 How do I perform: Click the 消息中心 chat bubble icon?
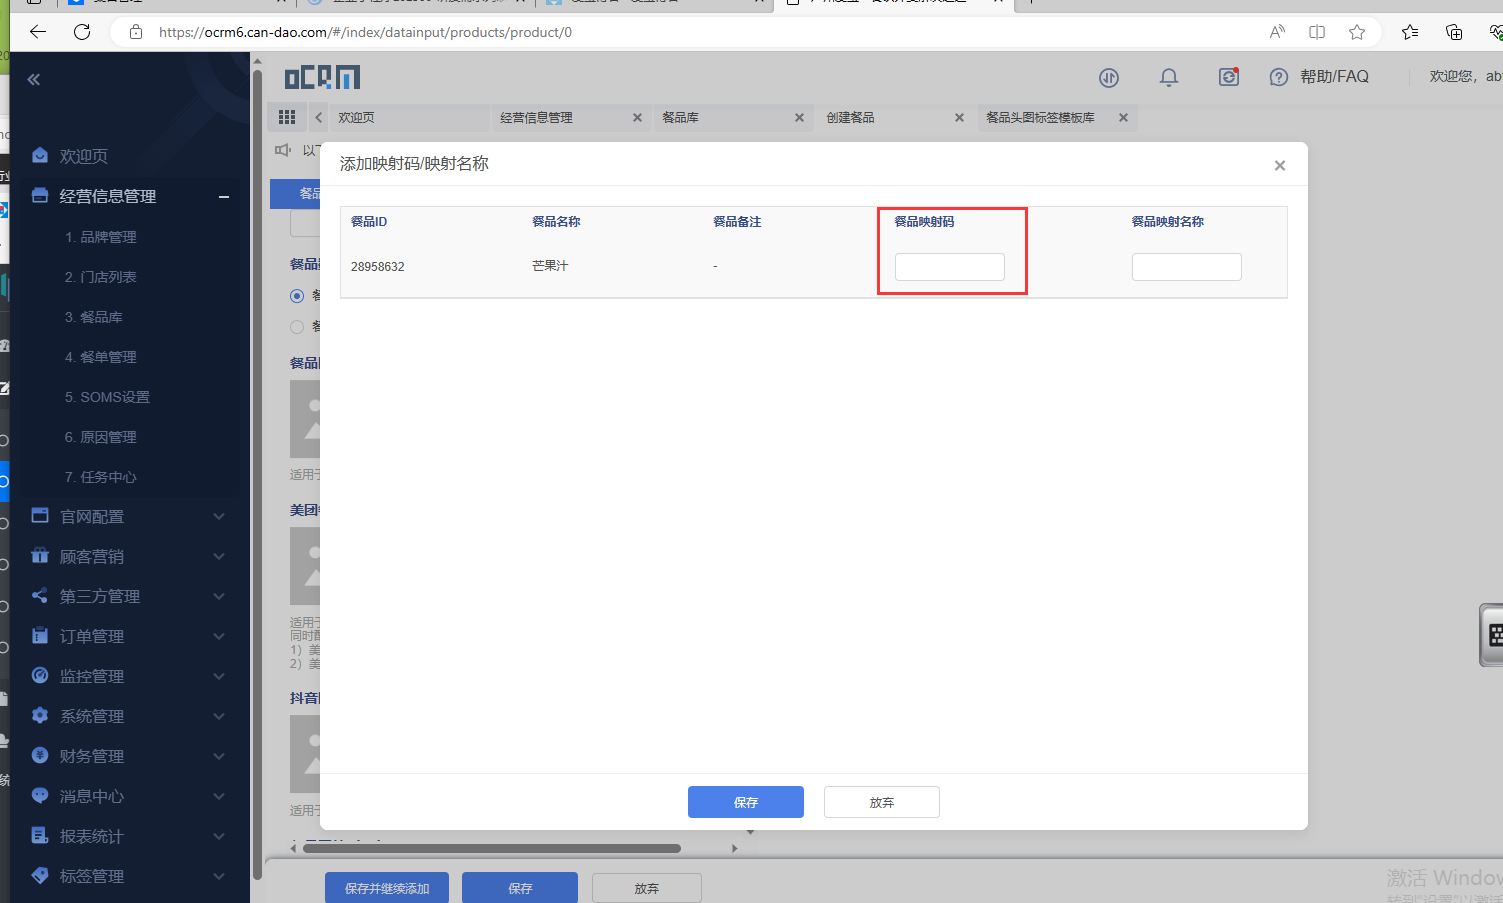[40, 796]
